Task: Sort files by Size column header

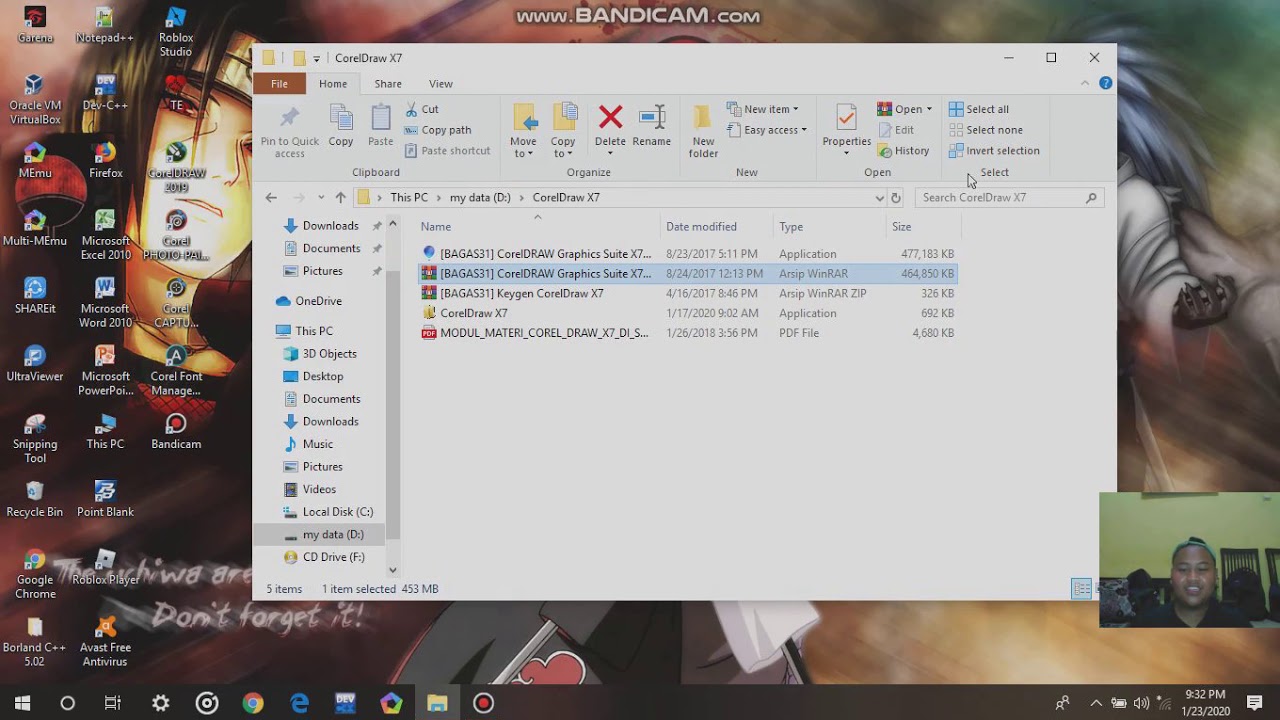Action: coord(922,227)
